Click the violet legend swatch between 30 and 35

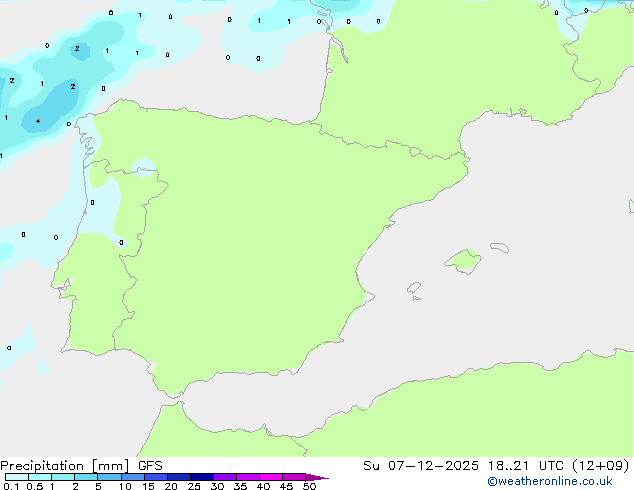pos(225,477)
